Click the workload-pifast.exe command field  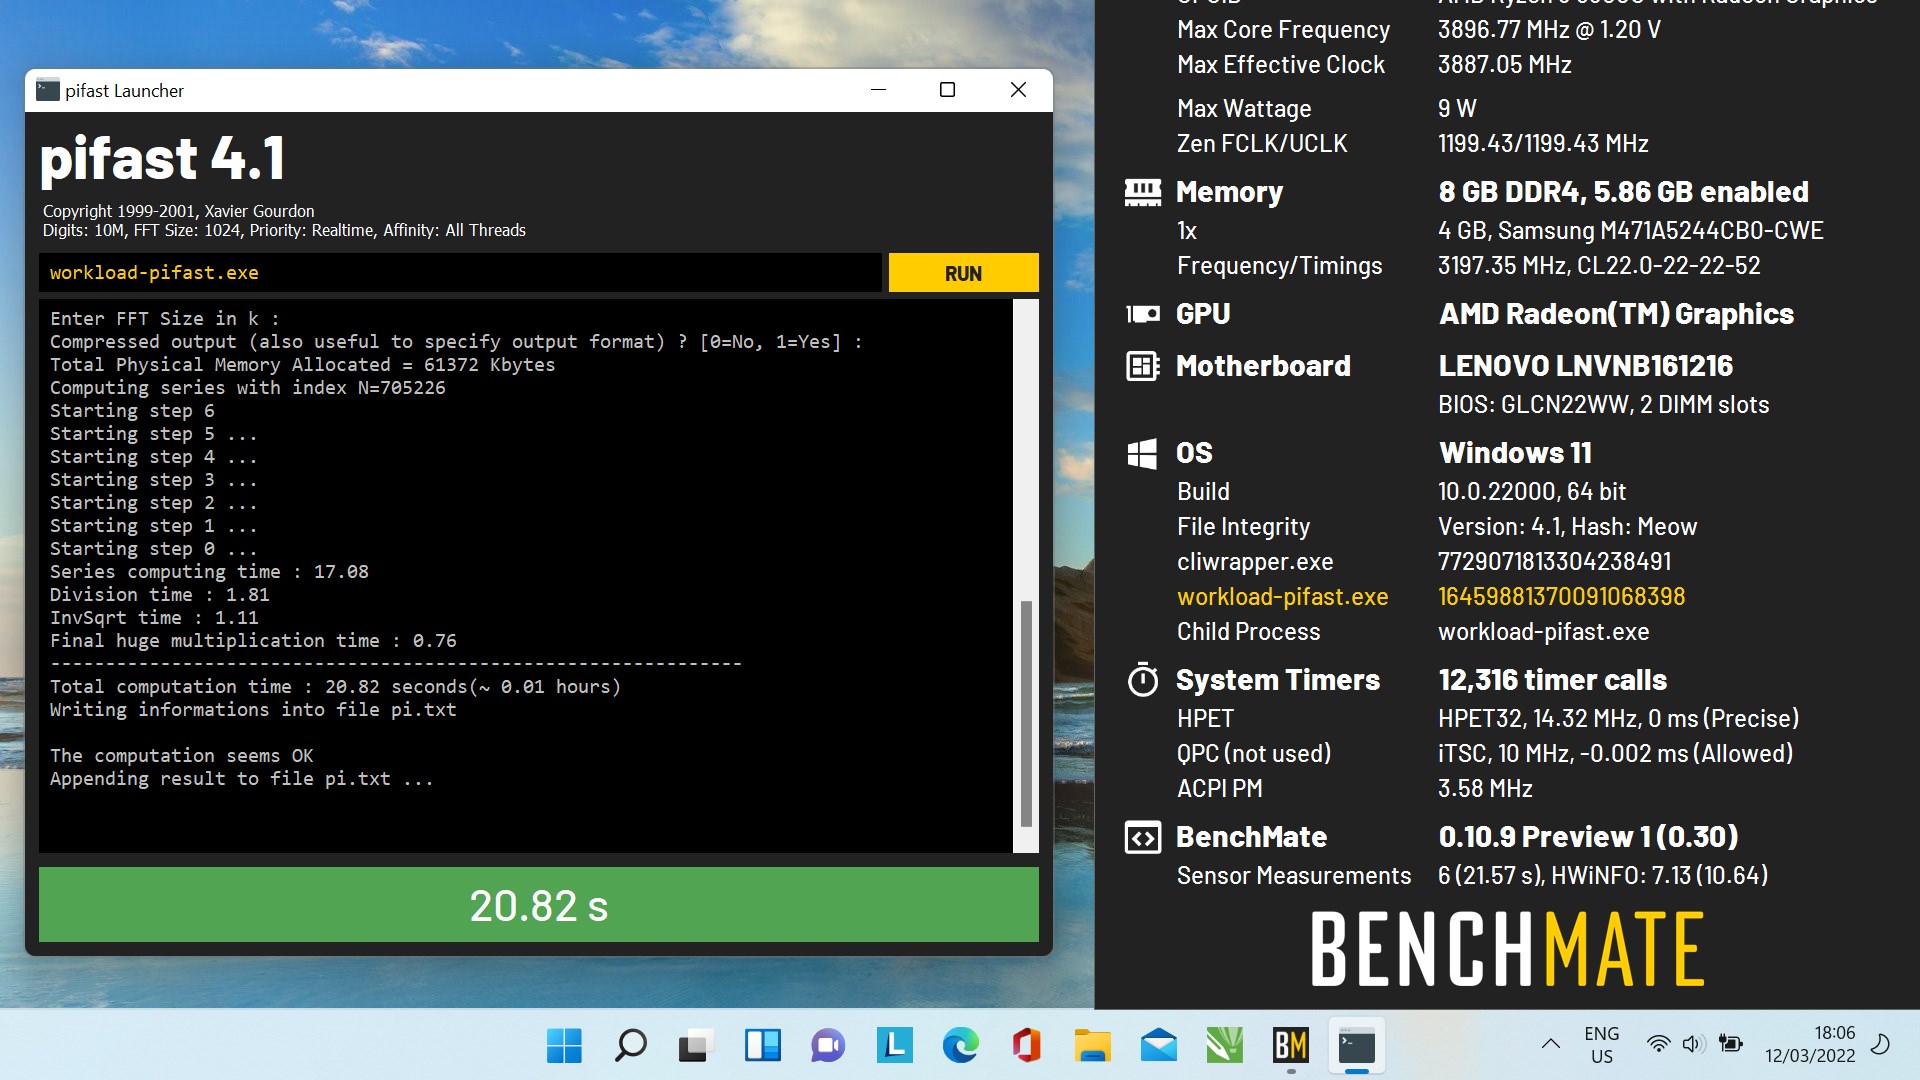[460, 273]
